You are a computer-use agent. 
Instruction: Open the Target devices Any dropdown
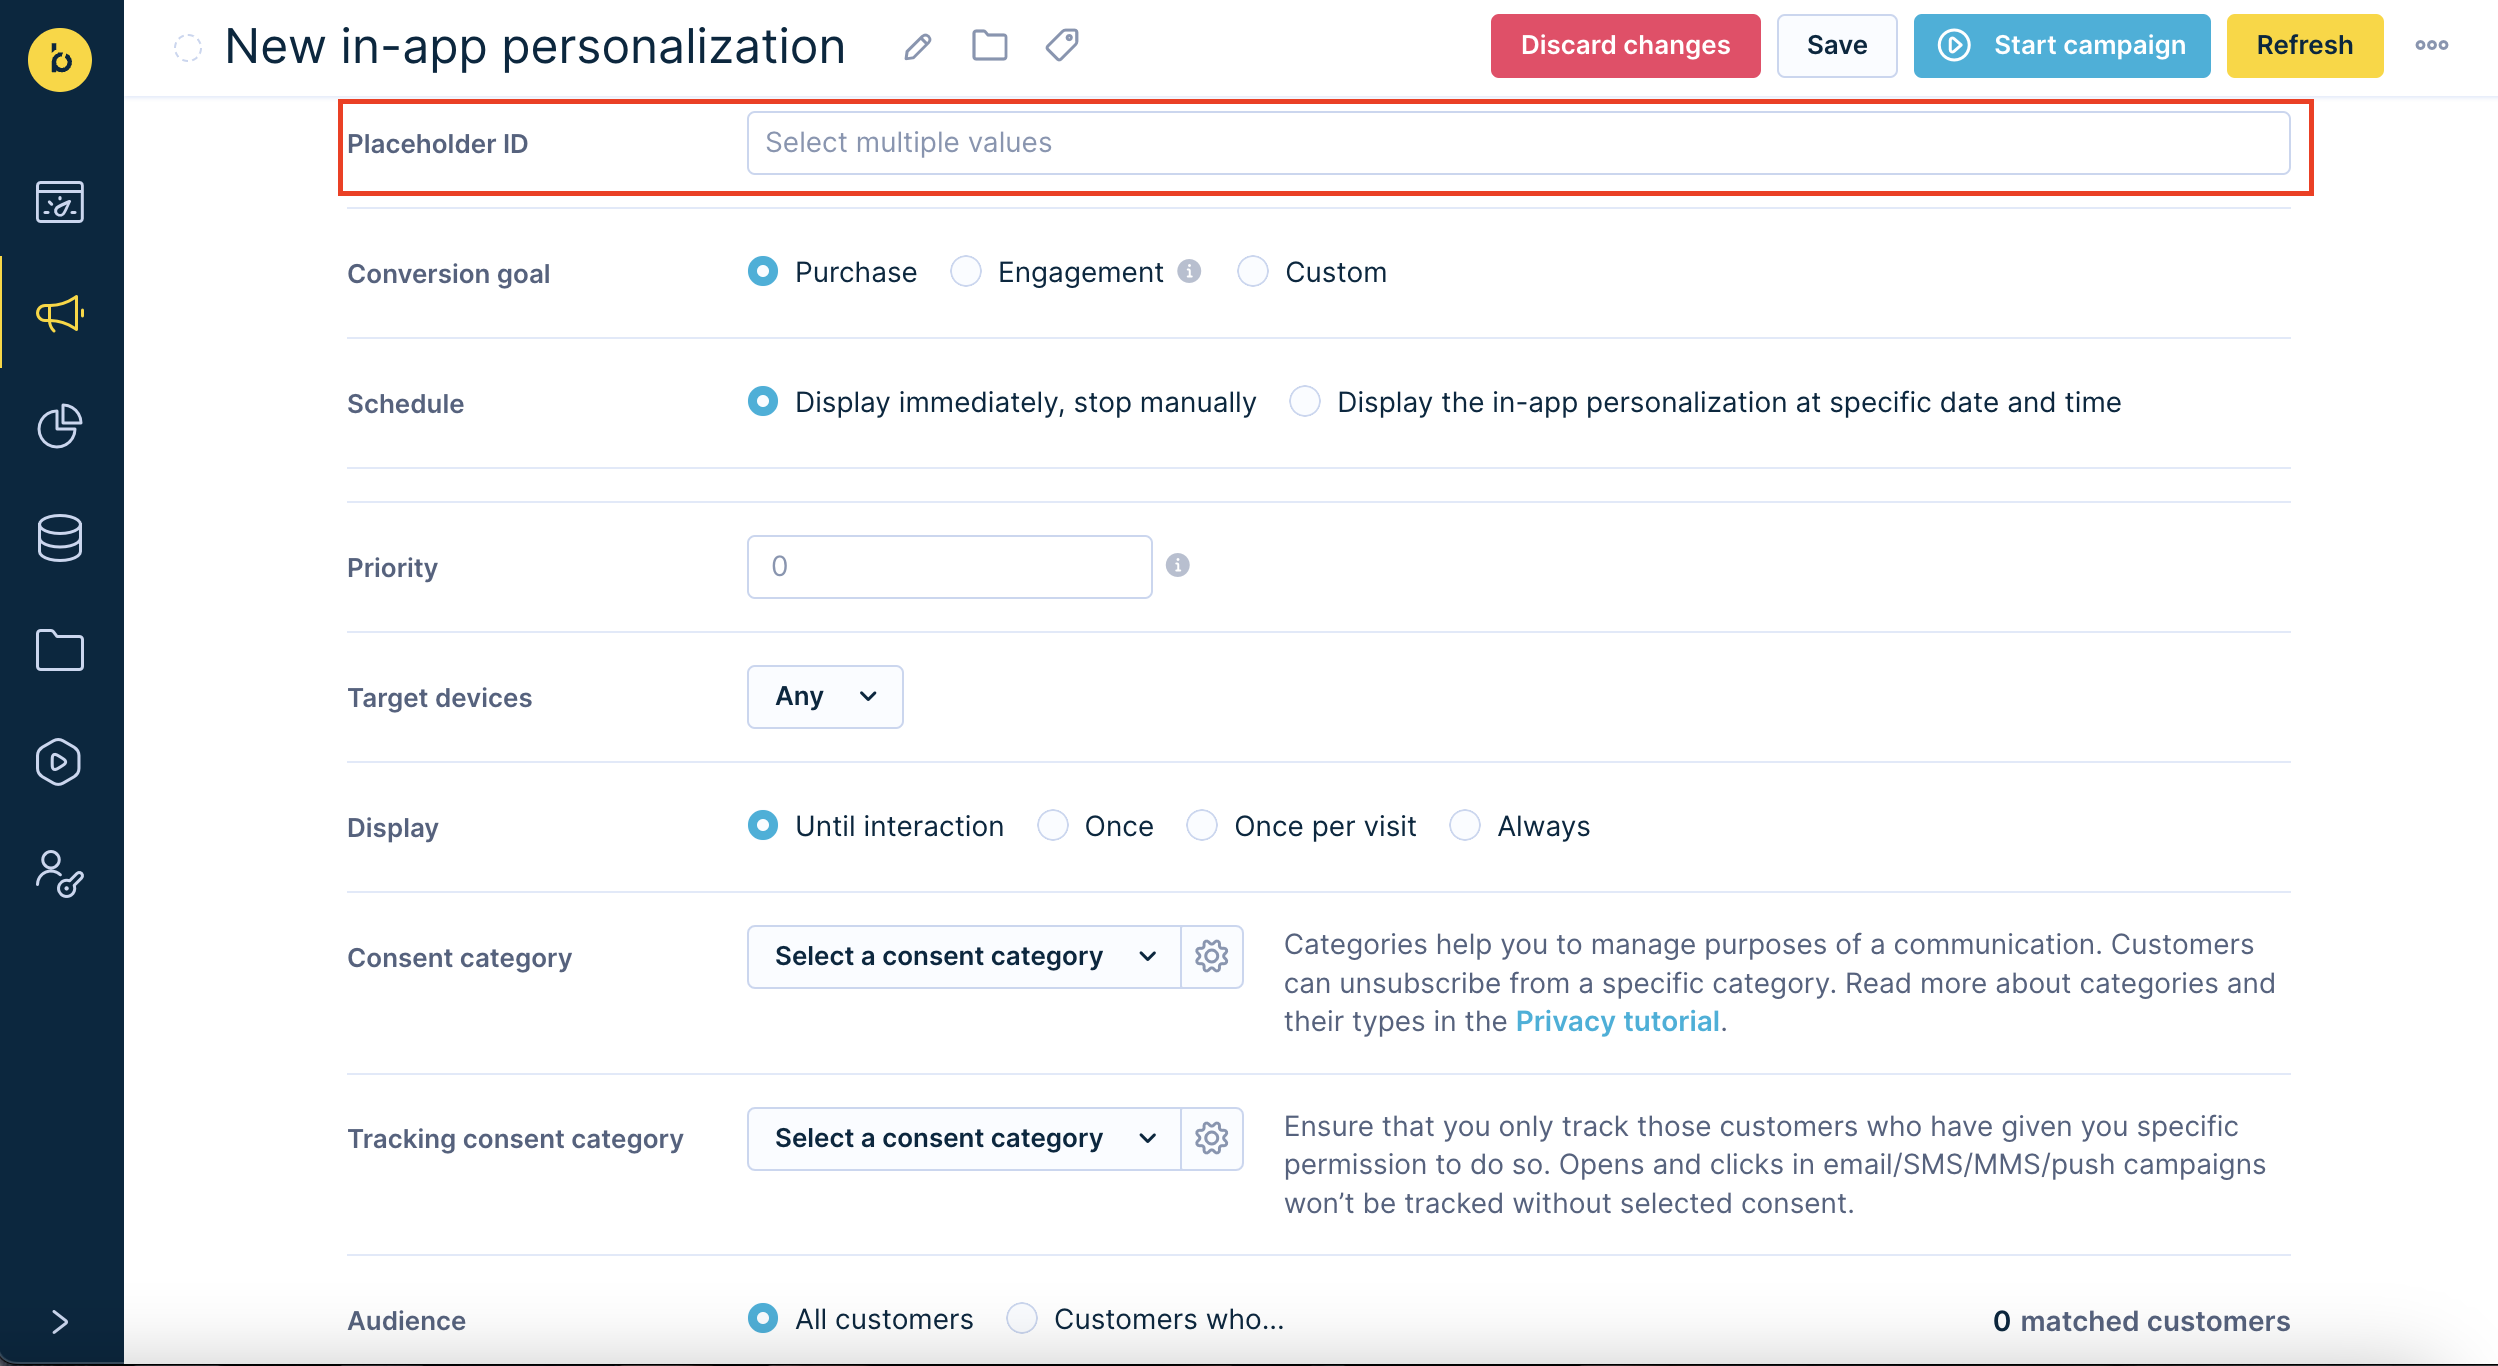[825, 697]
